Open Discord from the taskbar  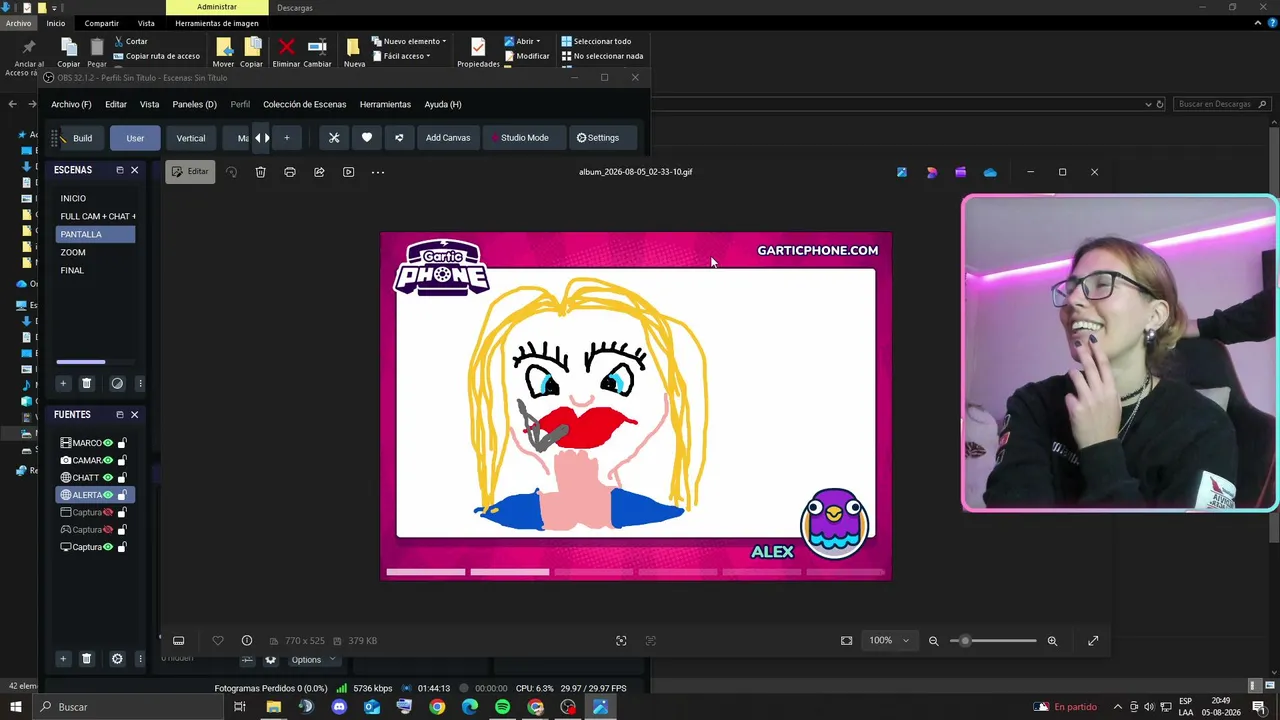[x=339, y=707]
